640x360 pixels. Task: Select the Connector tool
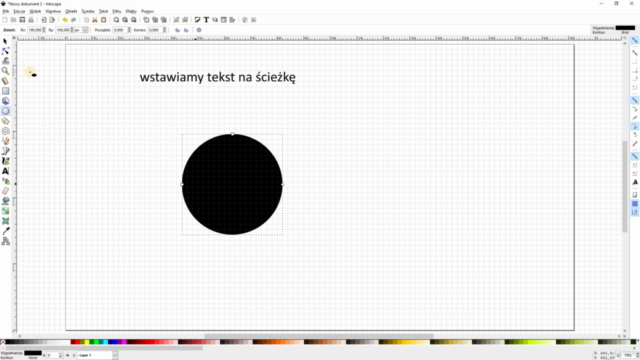5,241
